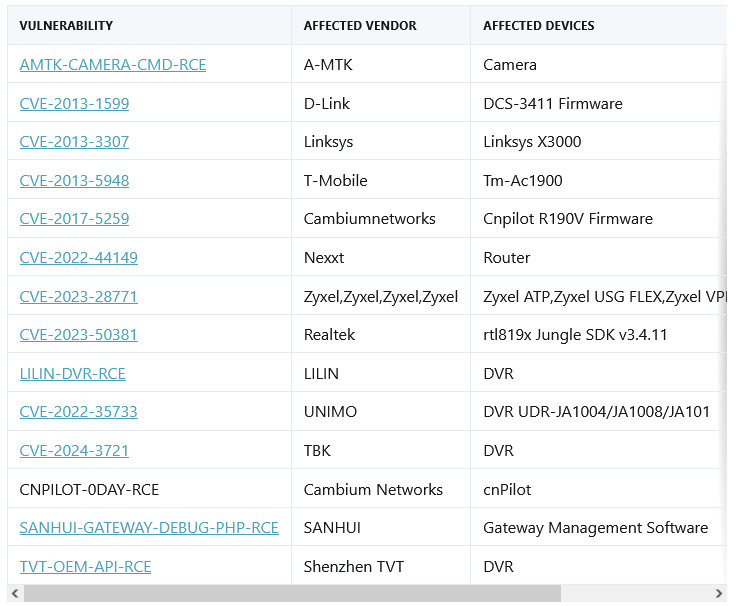Click the Vulnerability column header
This screenshot has height=606, width=737.
pyautogui.click(x=66, y=26)
